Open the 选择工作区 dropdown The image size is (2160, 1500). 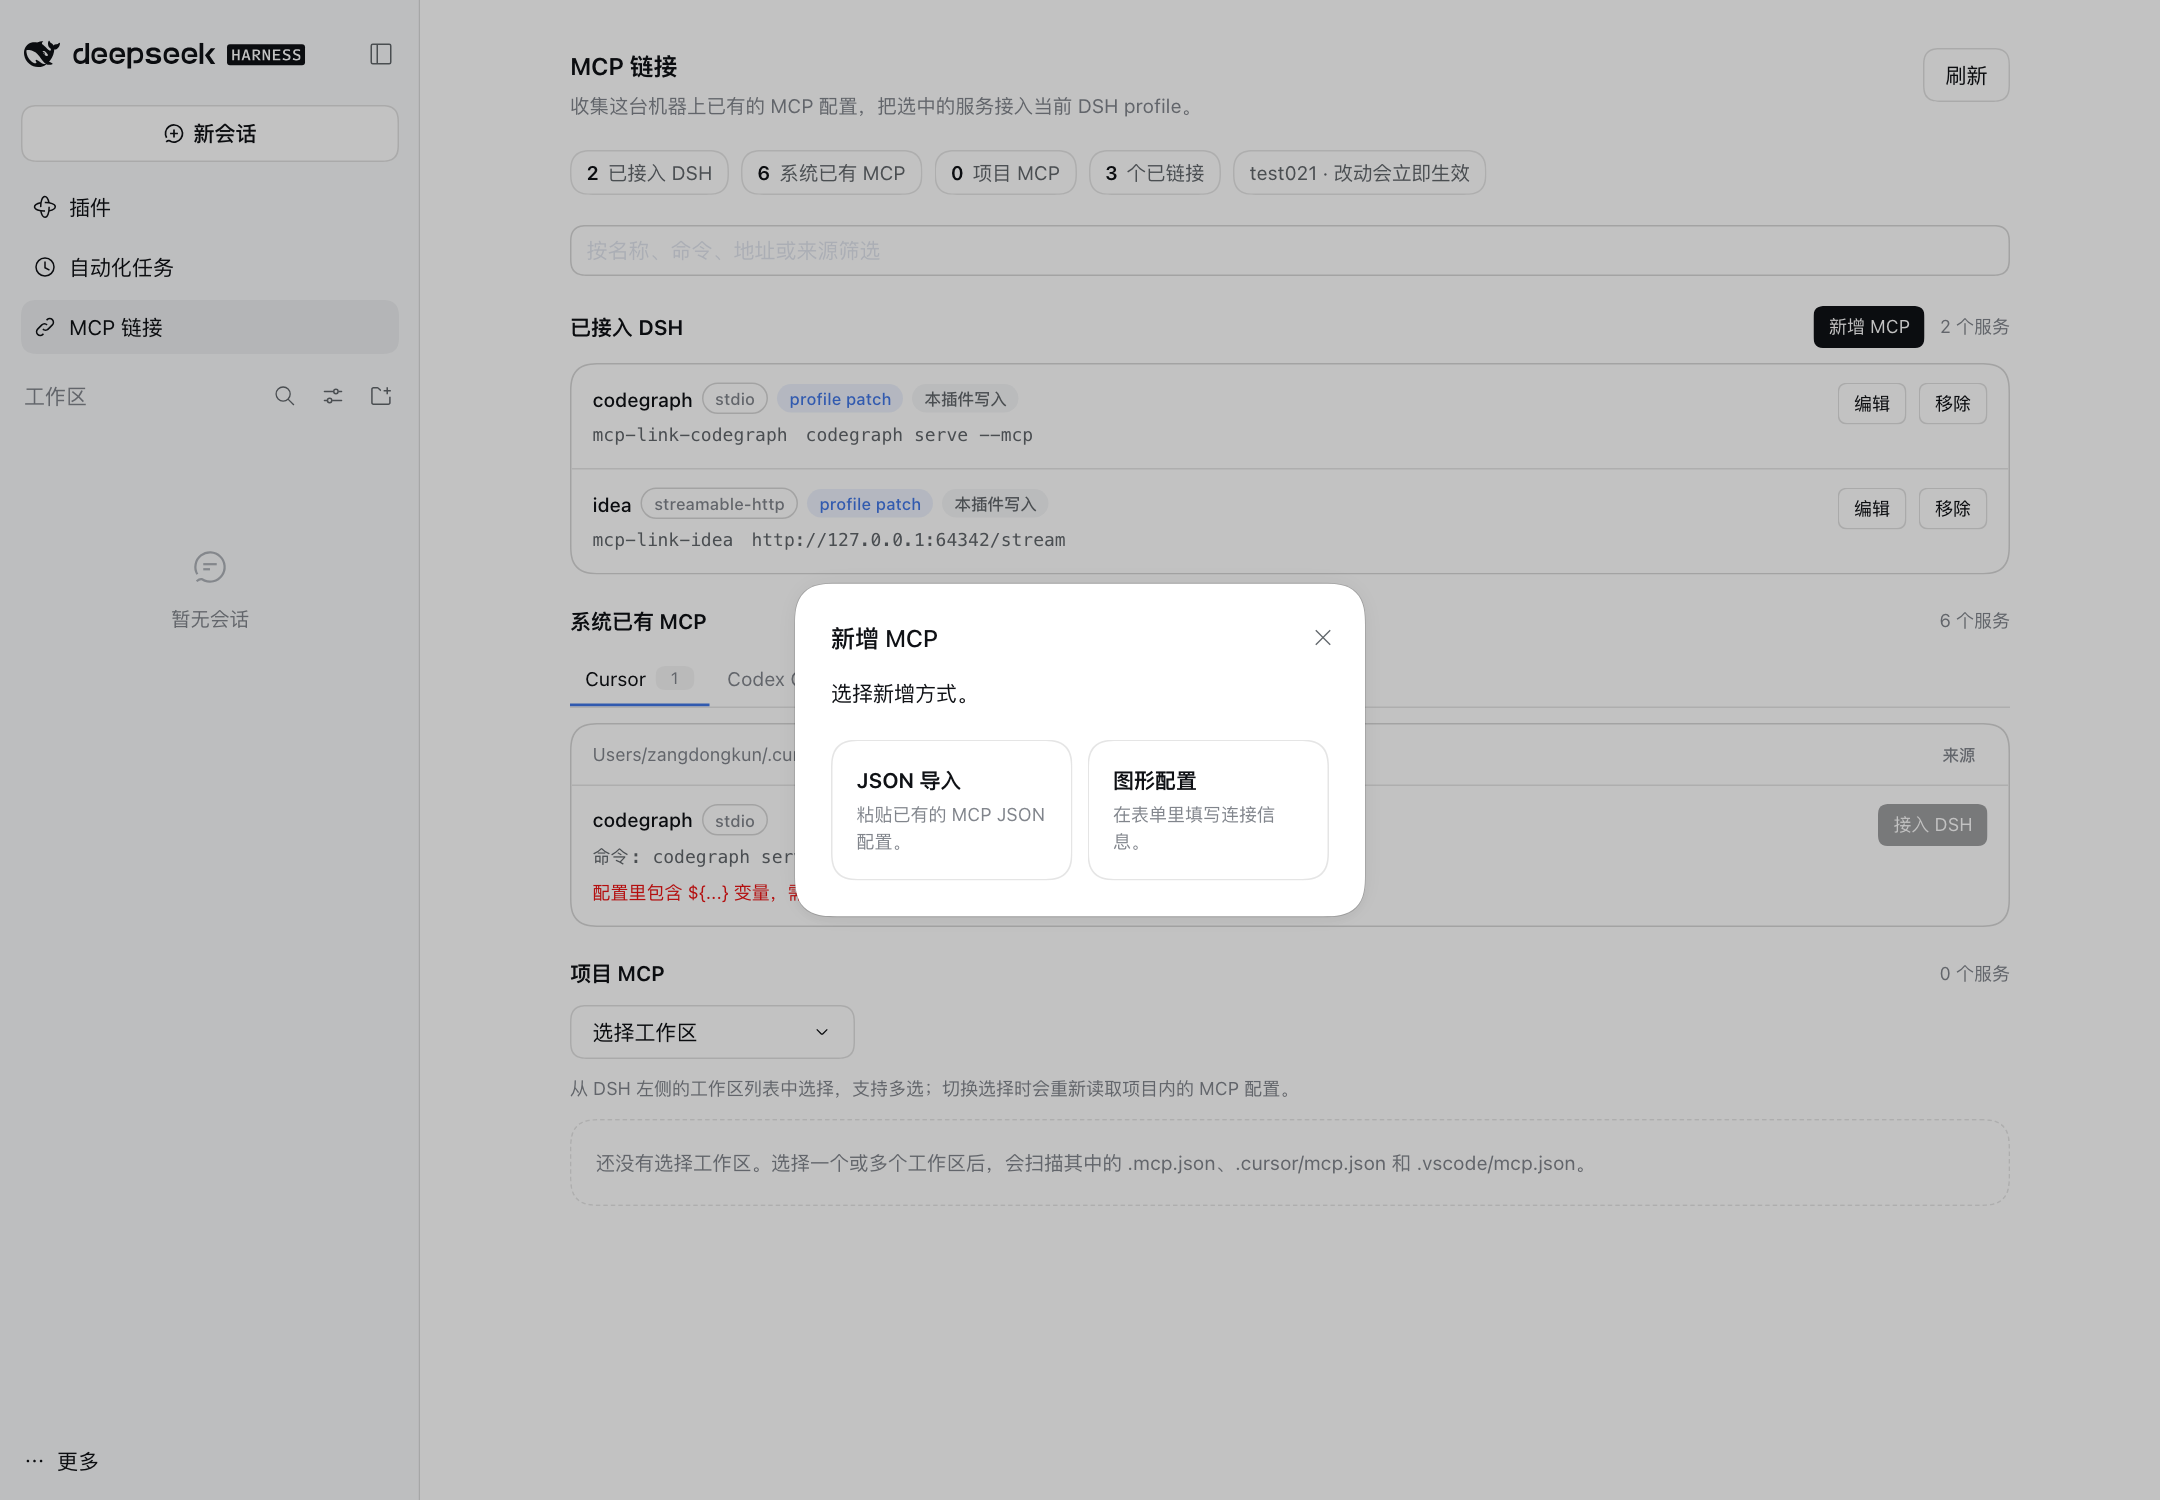tap(712, 1032)
